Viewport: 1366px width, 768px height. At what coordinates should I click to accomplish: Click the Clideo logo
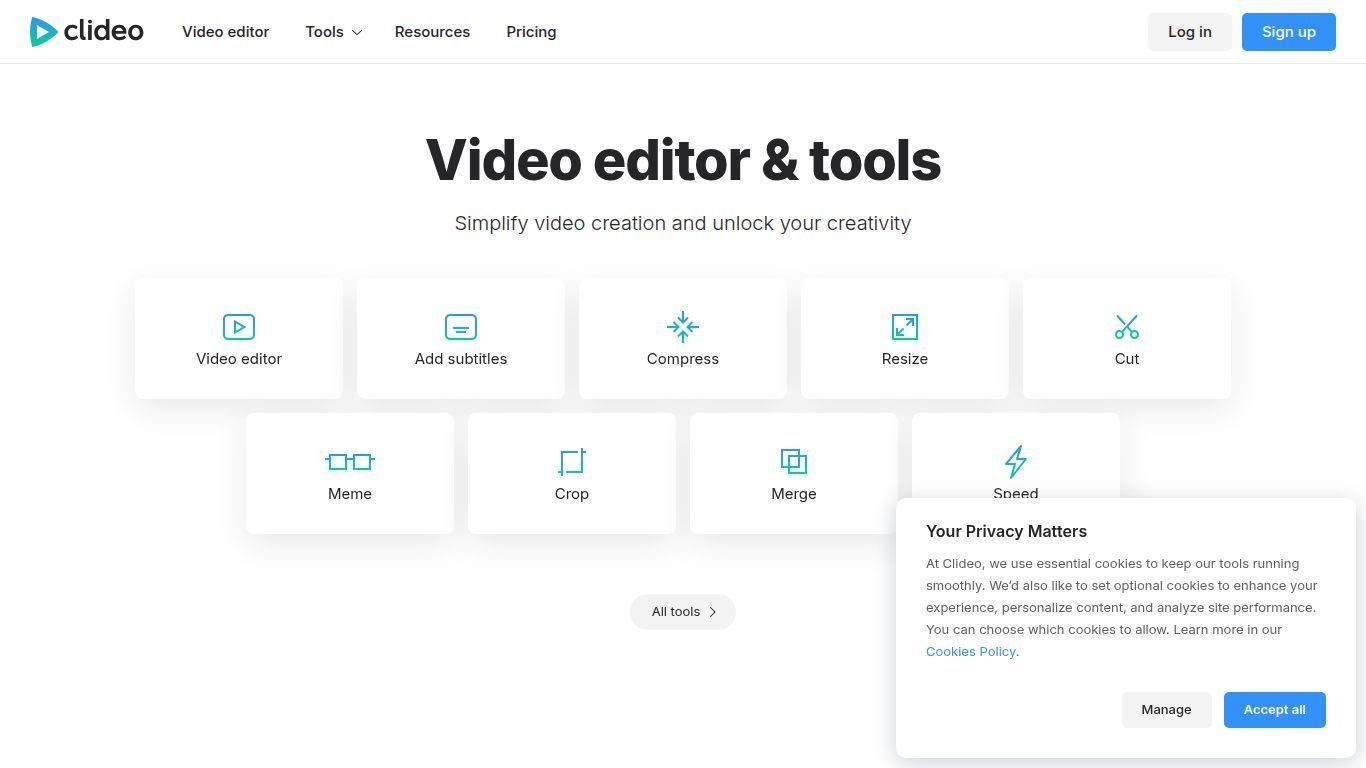coord(87,32)
